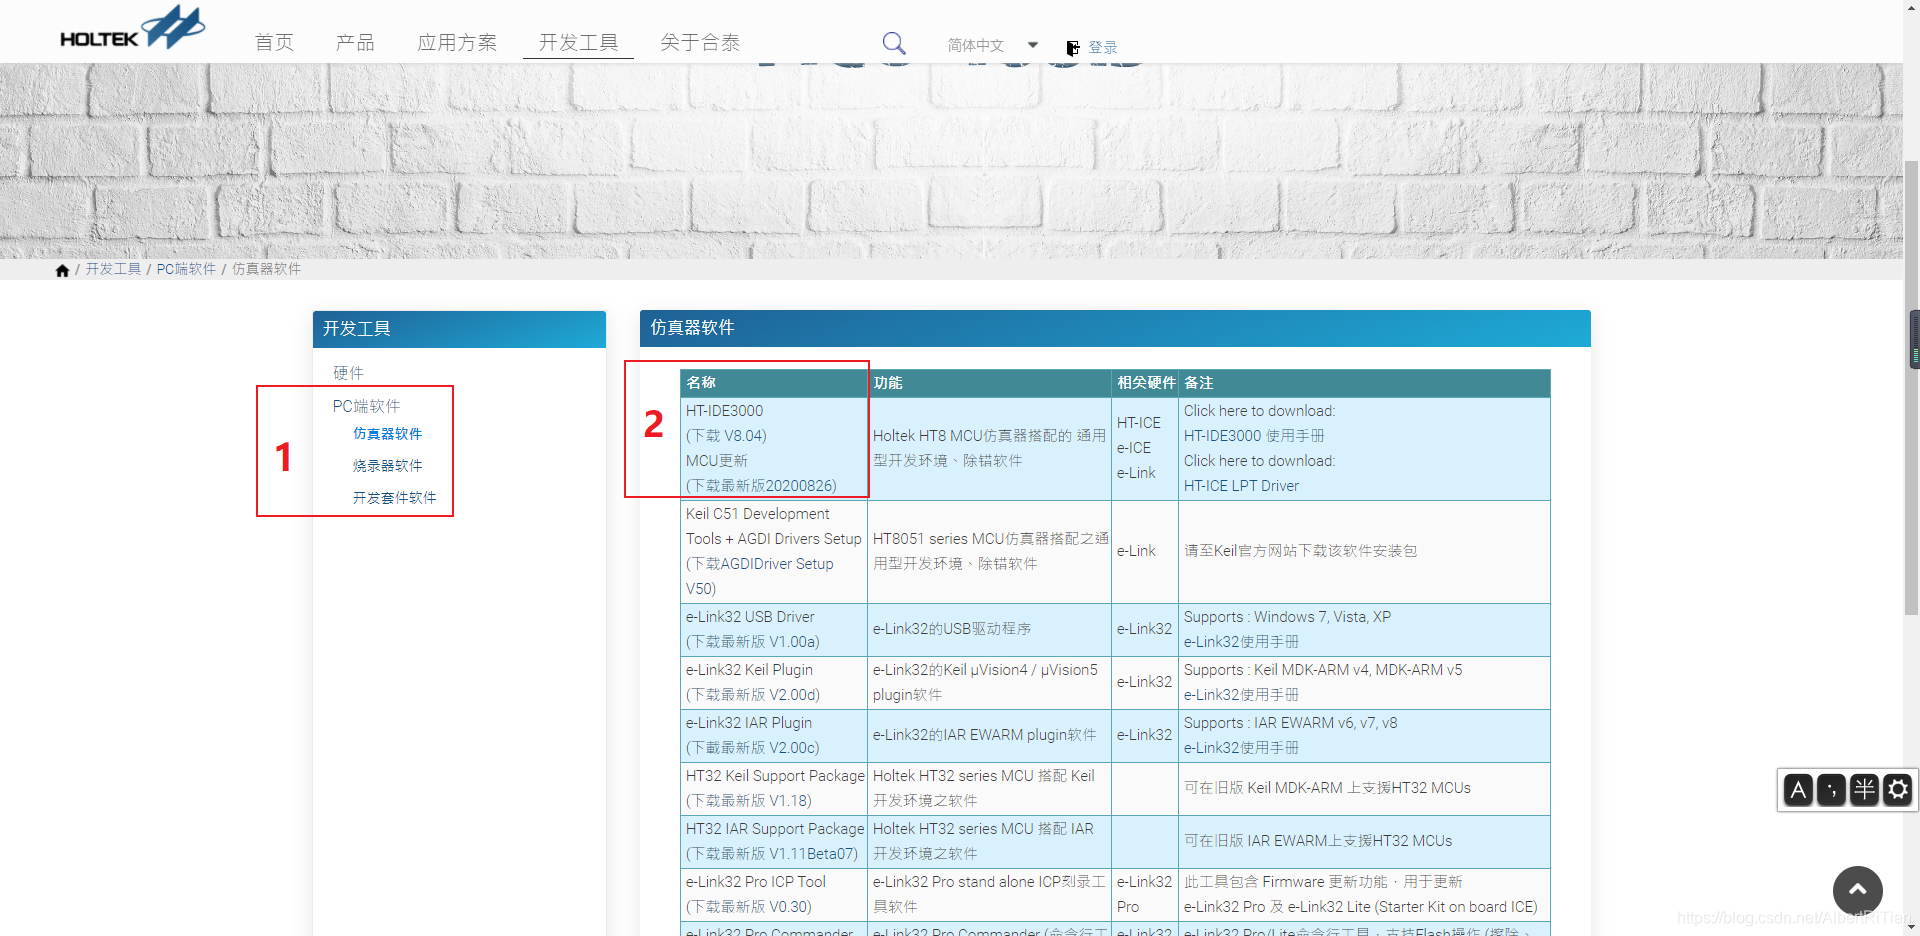Toggle IME half-width 半 icon

click(x=1864, y=790)
